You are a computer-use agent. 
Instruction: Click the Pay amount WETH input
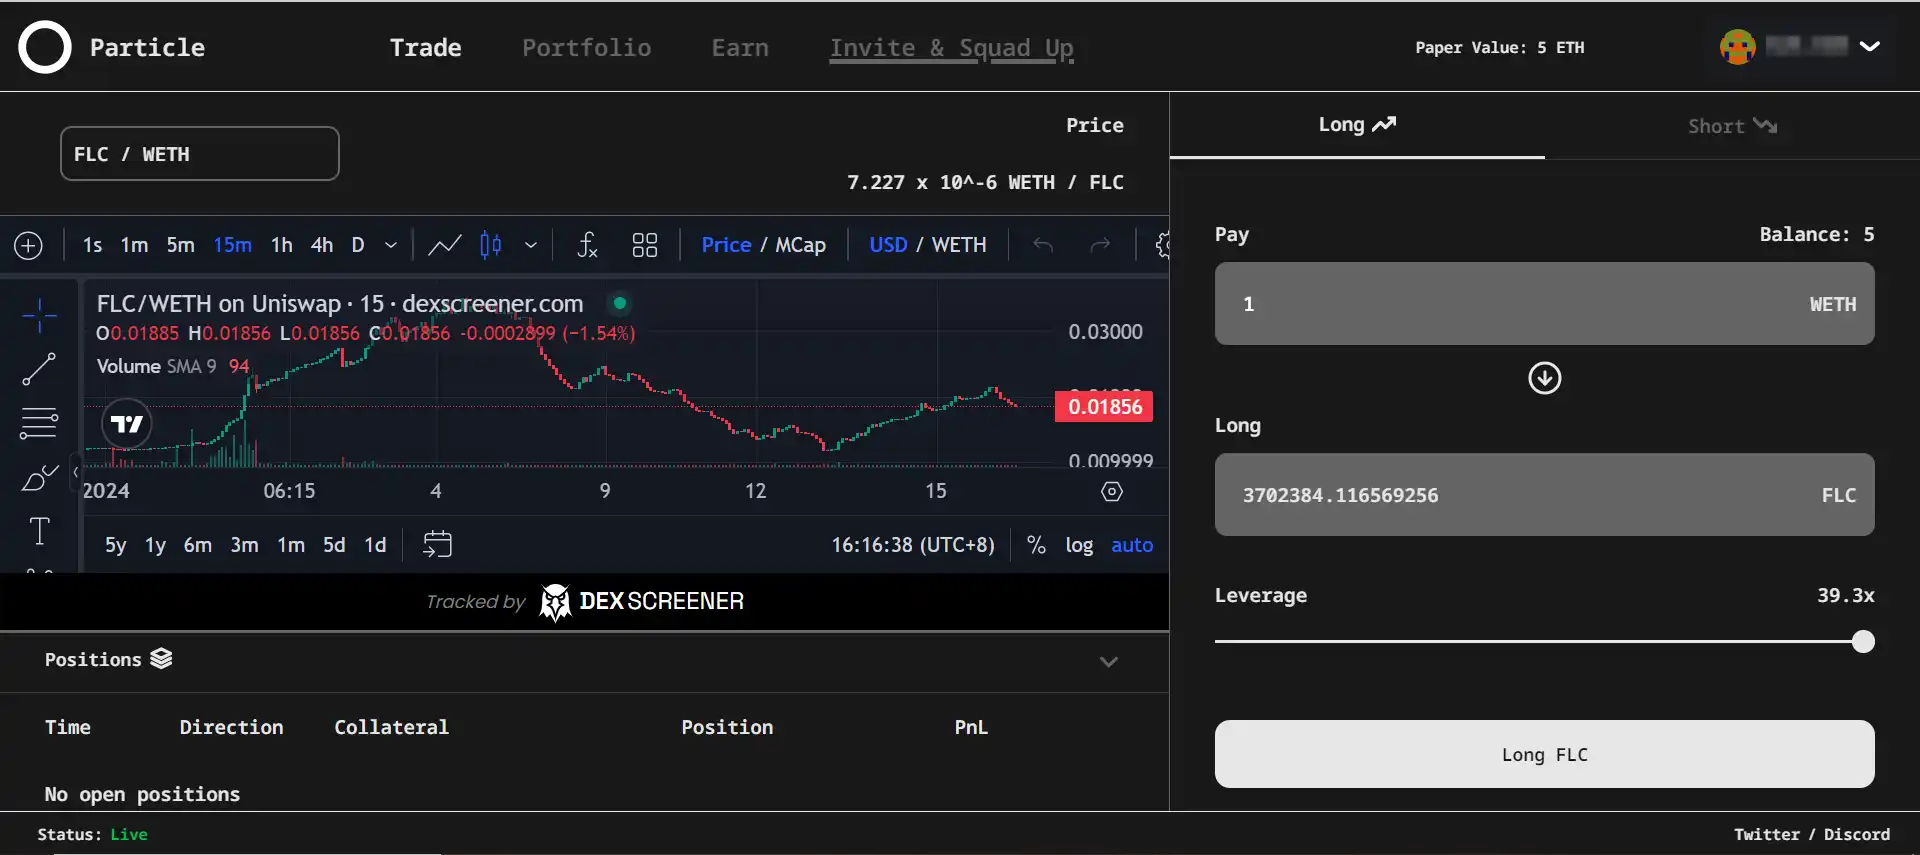1545,304
